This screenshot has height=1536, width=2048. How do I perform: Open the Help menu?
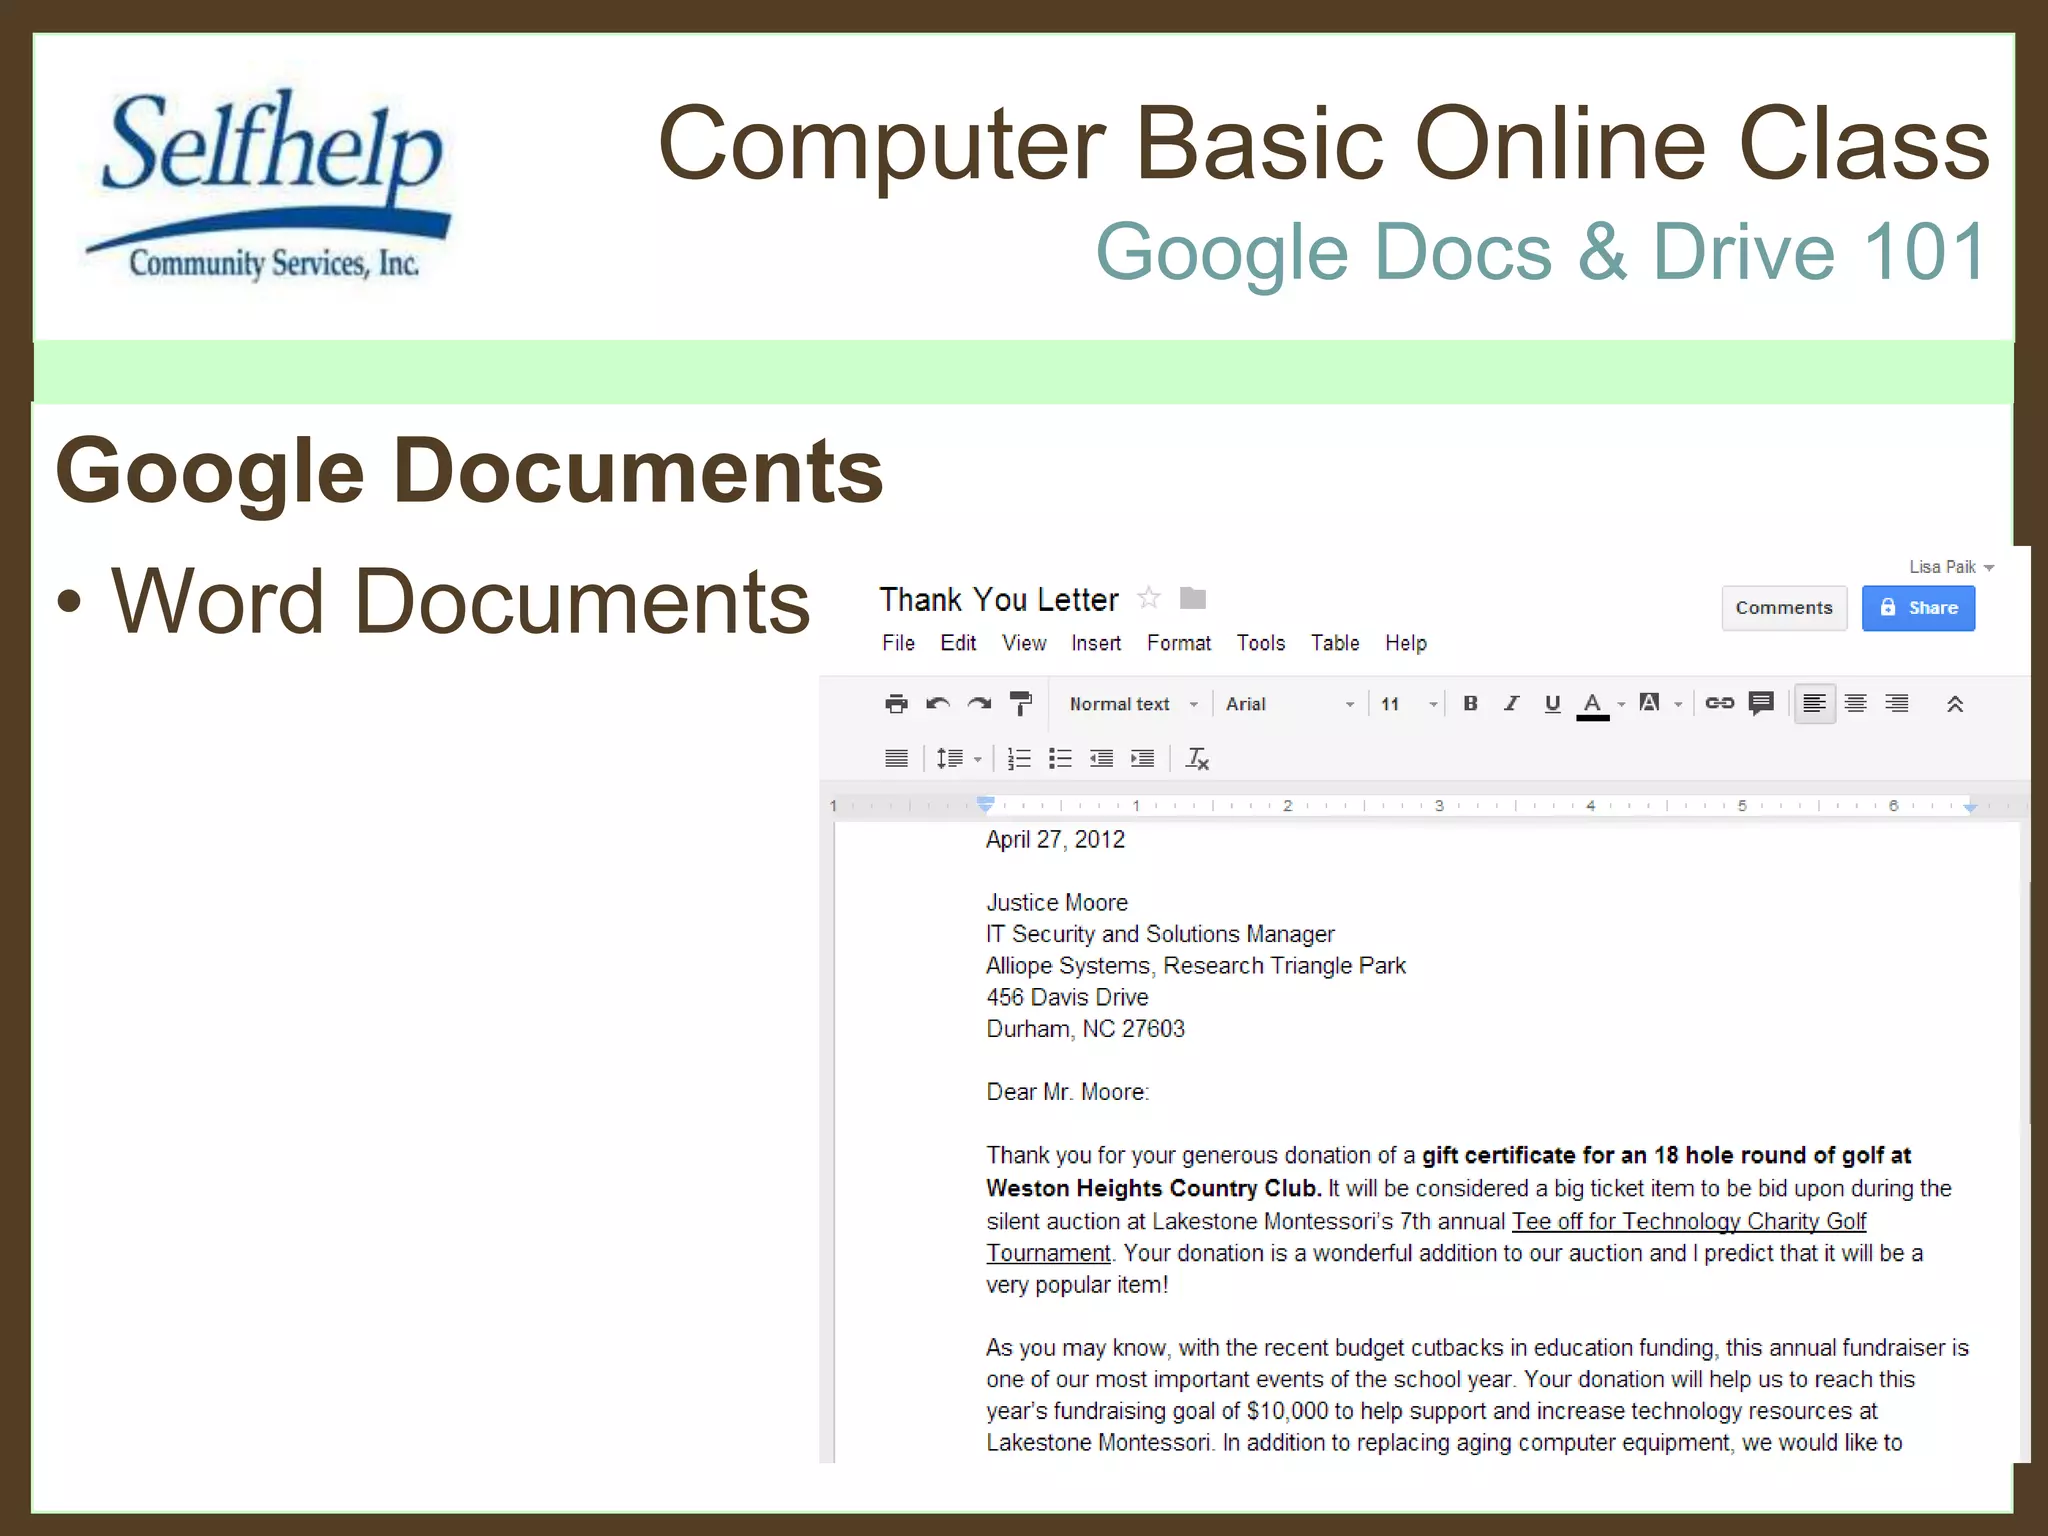tap(1406, 643)
